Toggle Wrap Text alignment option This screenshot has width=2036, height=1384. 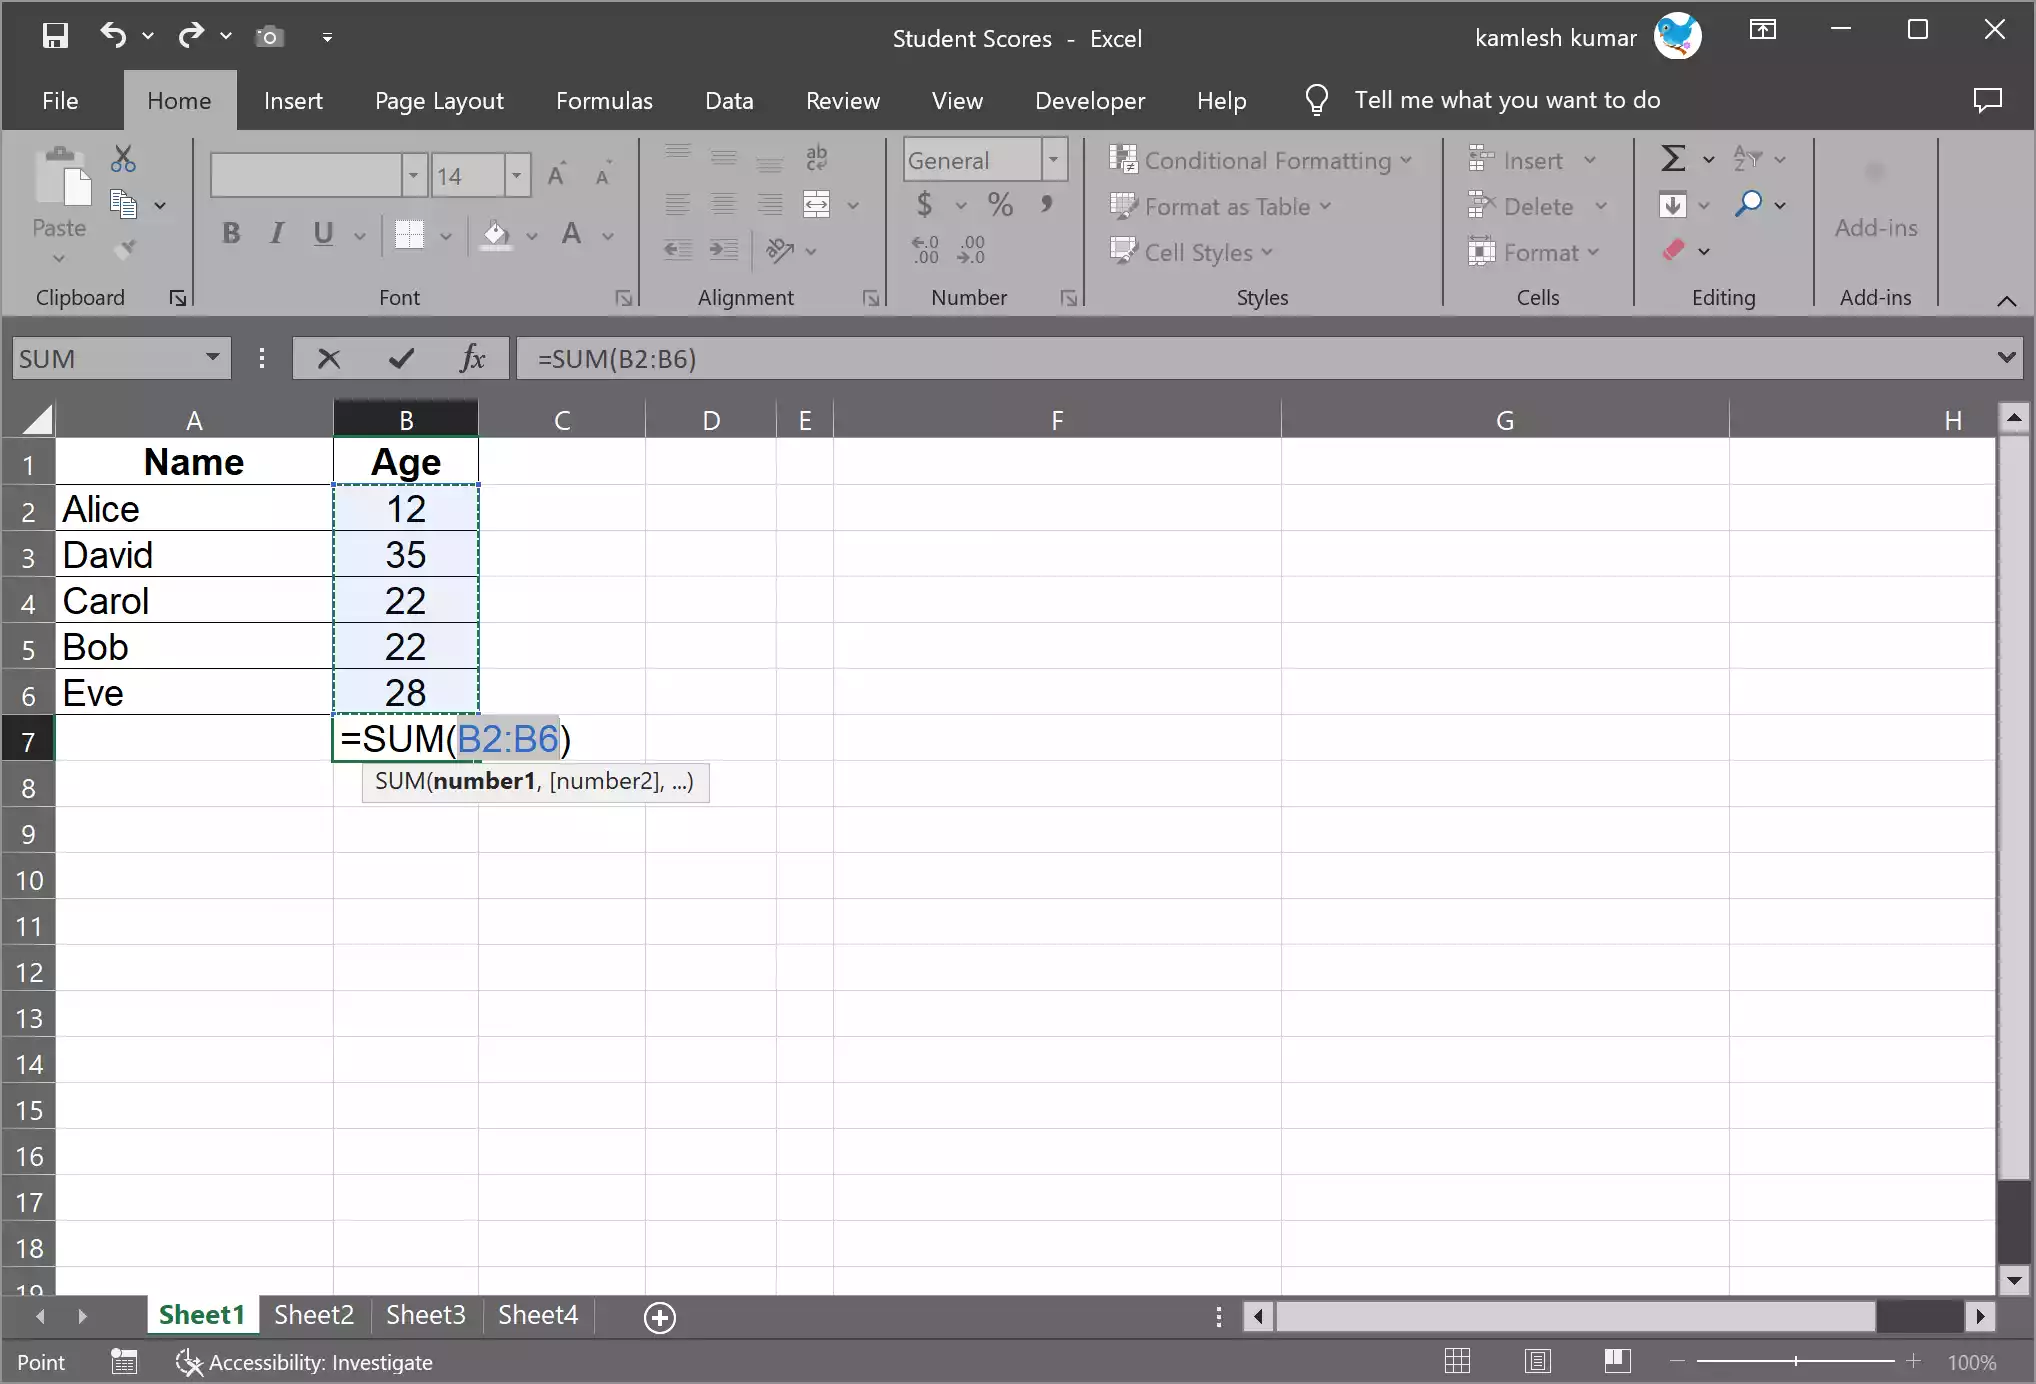(817, 157)
